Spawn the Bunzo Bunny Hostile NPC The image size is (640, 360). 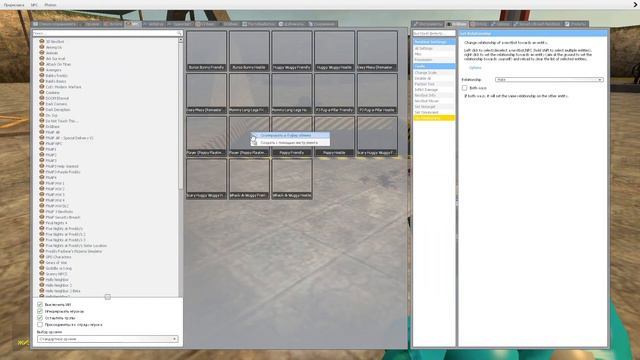249,51
